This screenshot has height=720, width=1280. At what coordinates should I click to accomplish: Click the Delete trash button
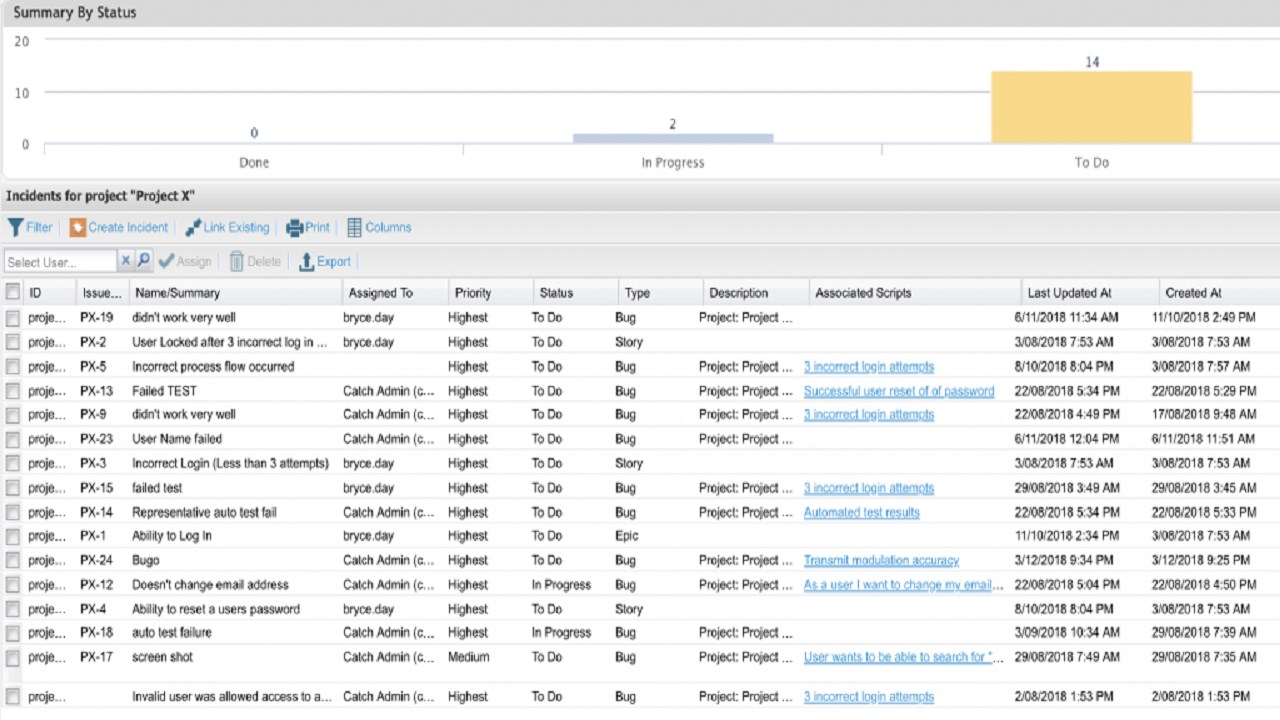click(255, 261)
